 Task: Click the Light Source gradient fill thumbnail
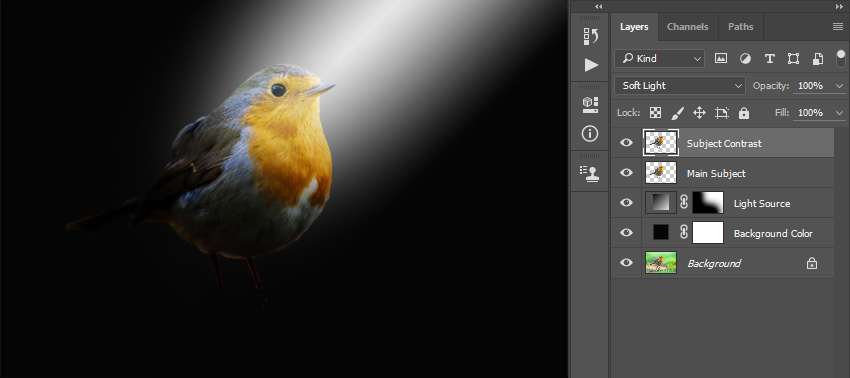[660, 203]
